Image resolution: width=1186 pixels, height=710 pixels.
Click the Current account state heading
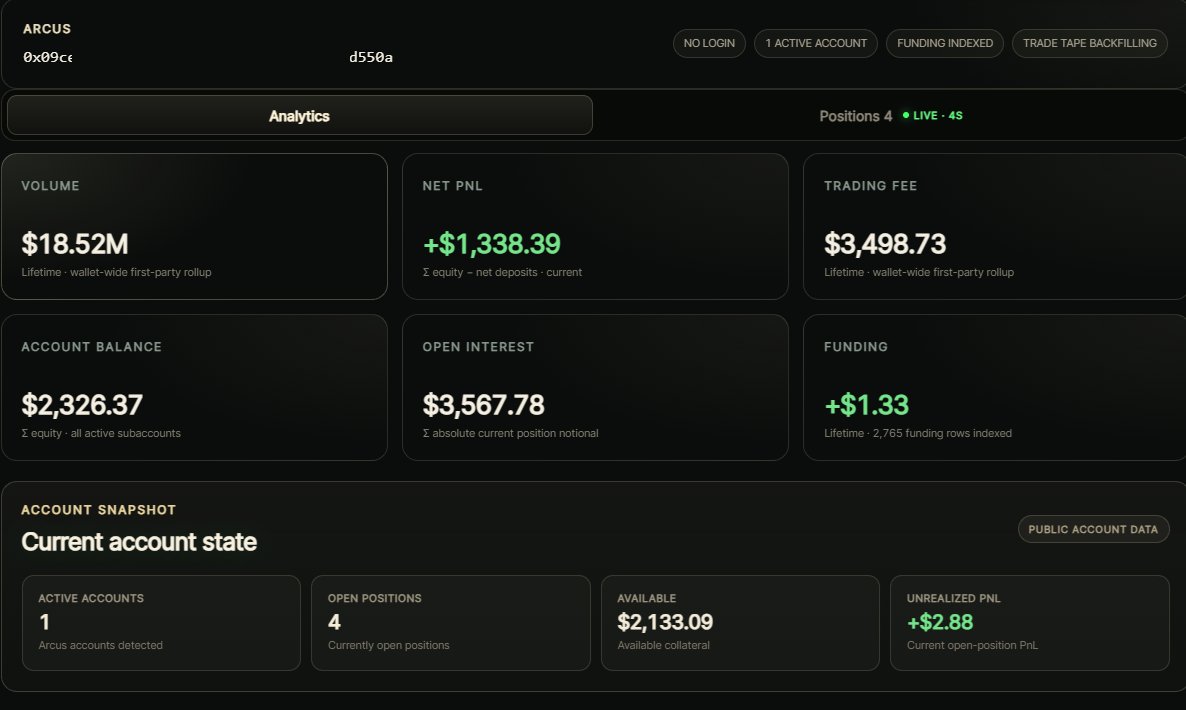pos(139,542)
